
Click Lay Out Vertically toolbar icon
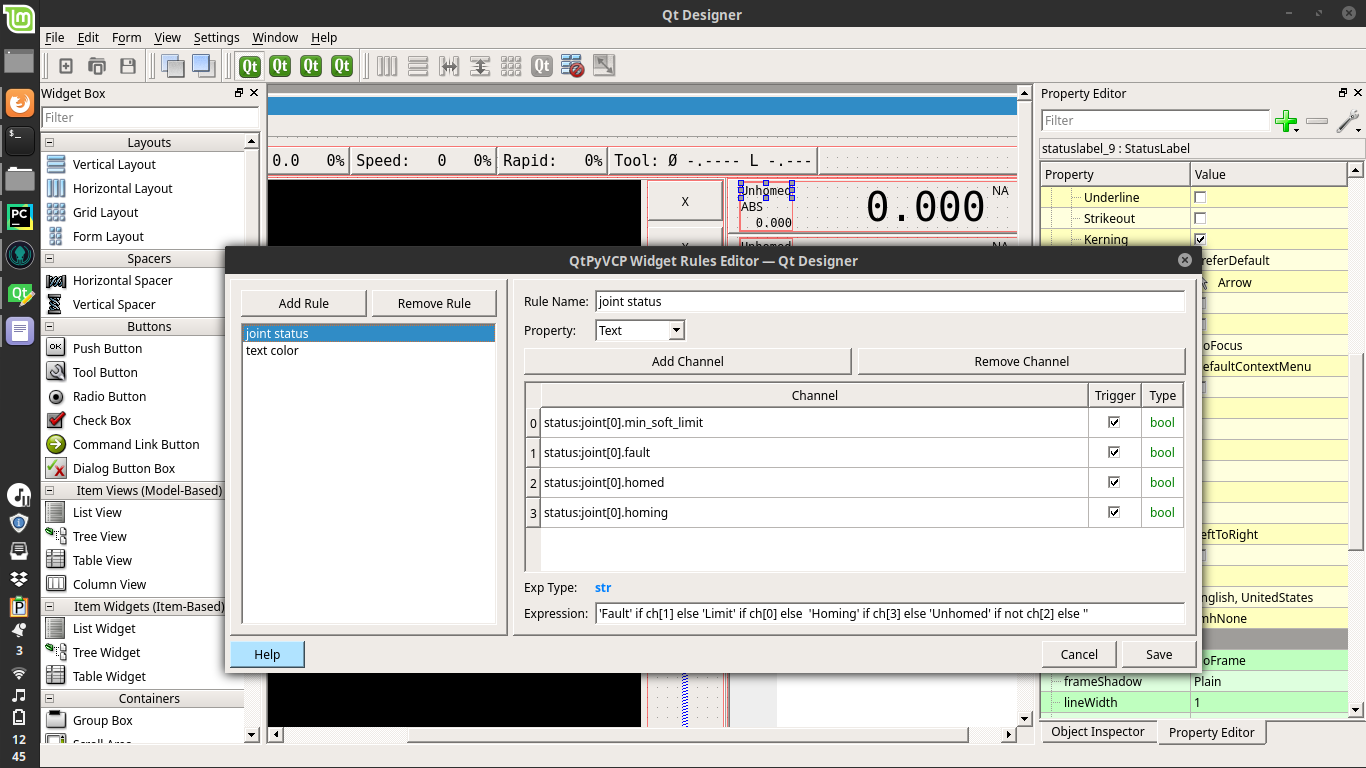pos(418,66)
